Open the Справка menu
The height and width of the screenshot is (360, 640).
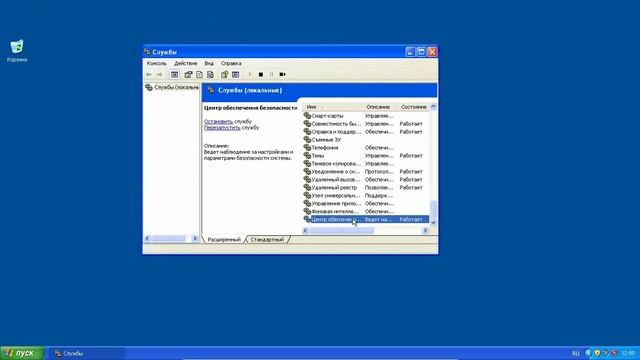coord(231,63)
